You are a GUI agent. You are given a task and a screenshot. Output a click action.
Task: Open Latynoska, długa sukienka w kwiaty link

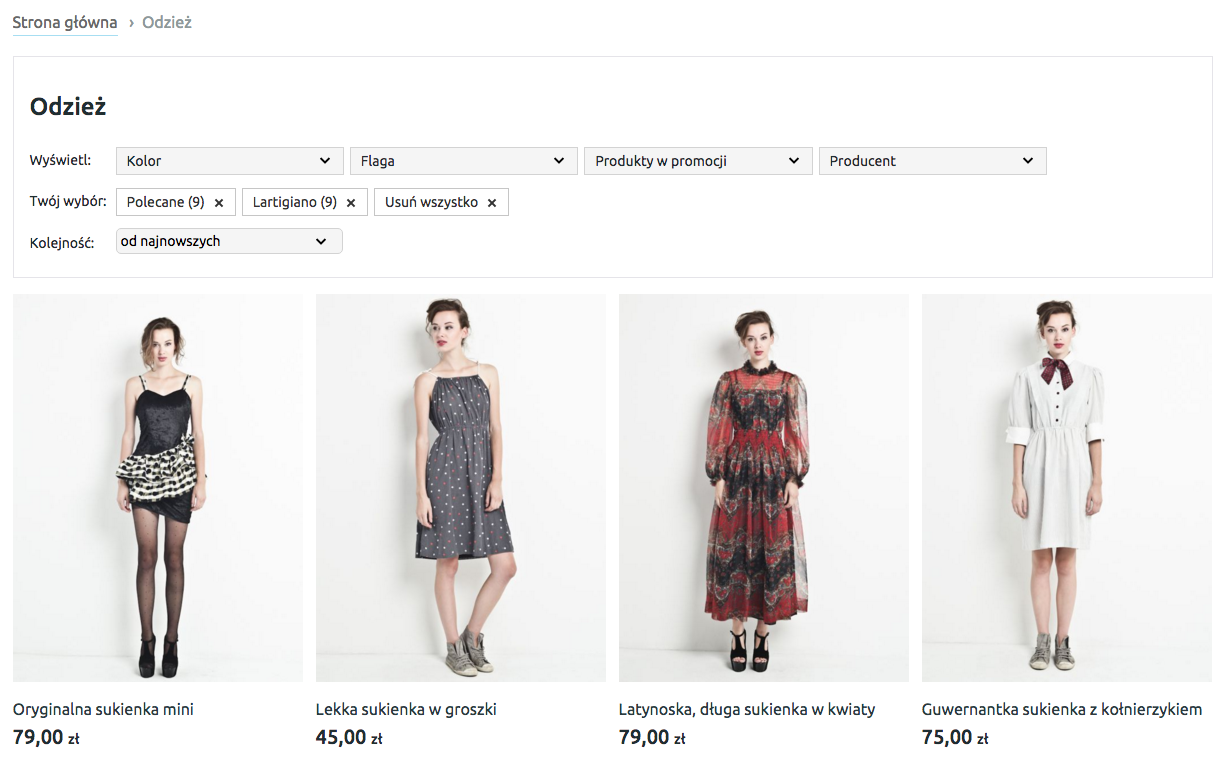(x=747, y=709)
